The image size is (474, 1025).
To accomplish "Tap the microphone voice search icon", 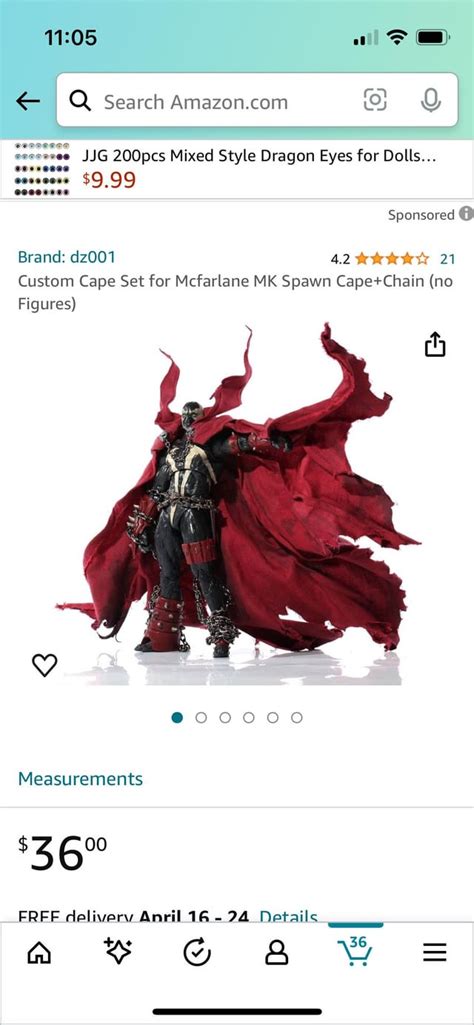I will 430,100.
